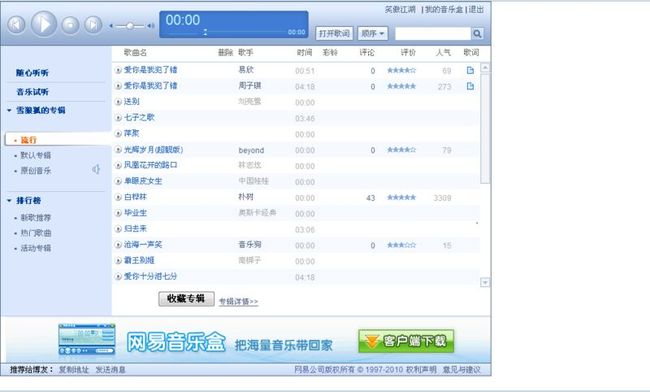Skip to the previous track

tap(16, 25)
